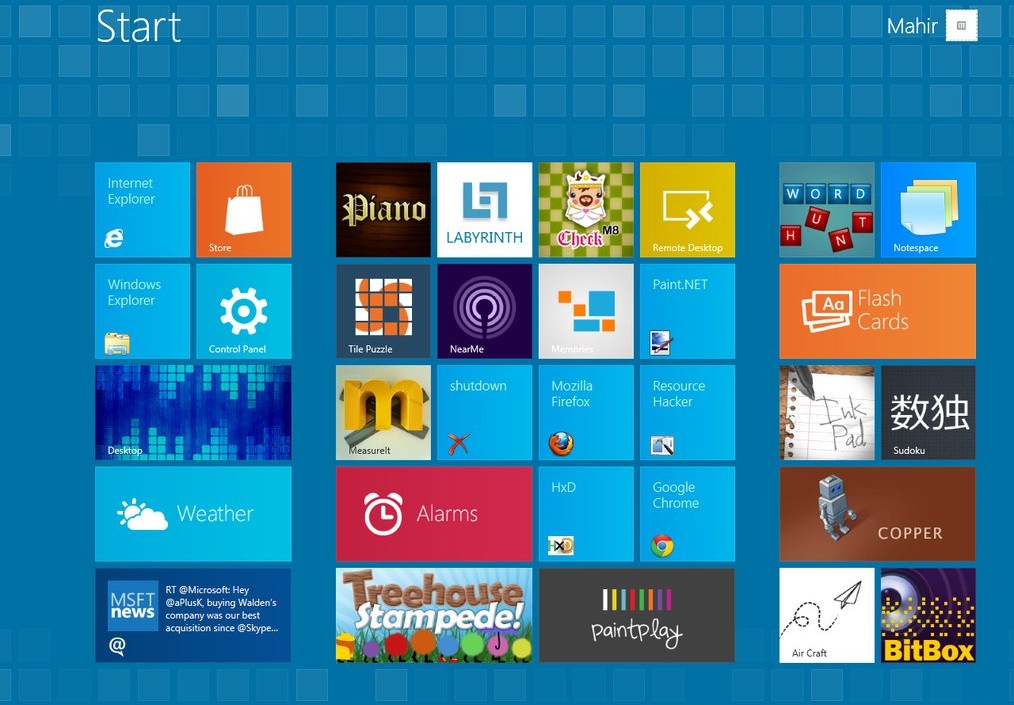The width and height of the screenshot is (1014, 705).
Task: Launch Paint.NET tile
Action: point(687,311)
